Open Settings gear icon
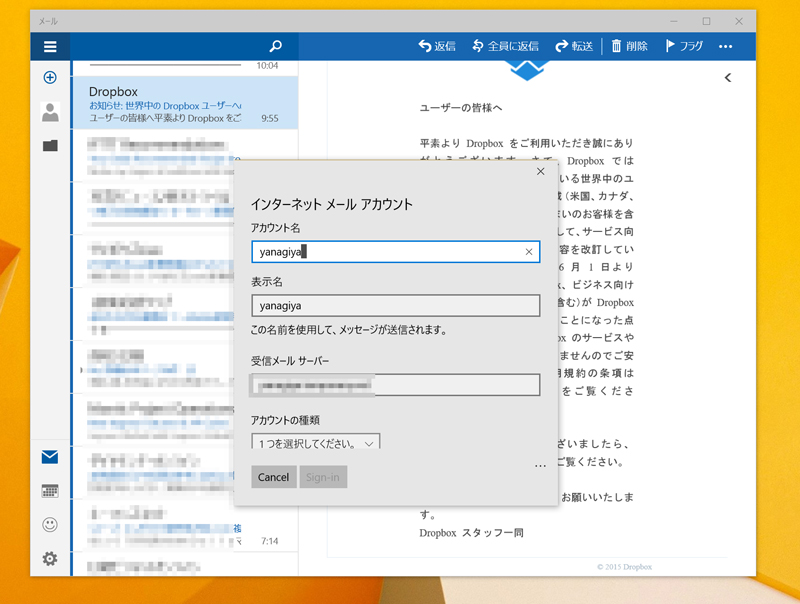Image resolution: width=800 pixels, height=604 pixels. [50, 559]
